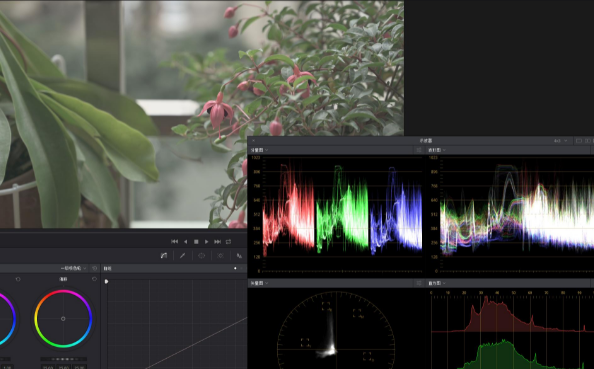Screen dimensions: 594x369
Task: Click the scopes window title bar text
Action: click(x=425, y=141)
